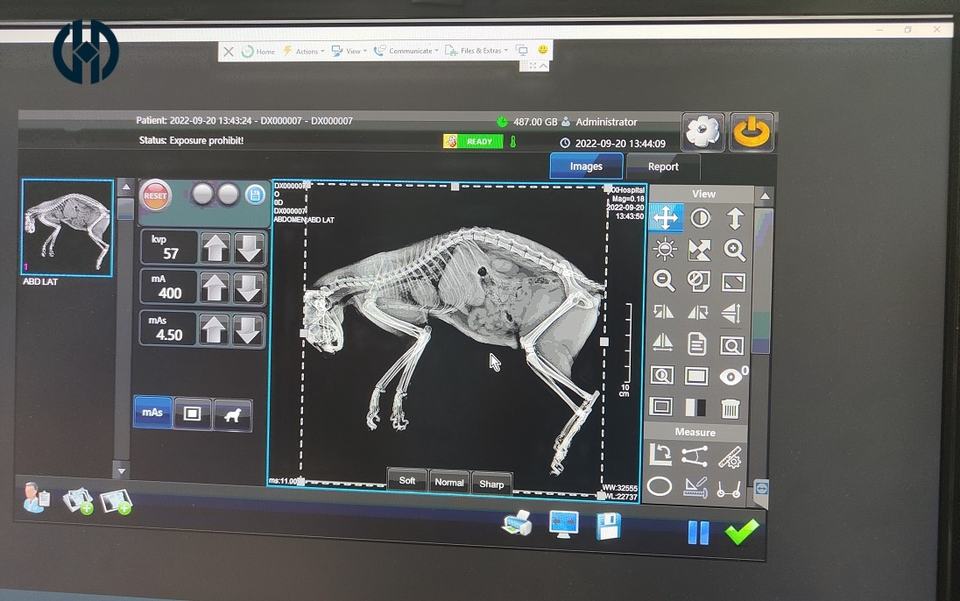This screenshot has height=601, width=960.
Task: Decrease the mA value
Action: [x=249, y=288]
